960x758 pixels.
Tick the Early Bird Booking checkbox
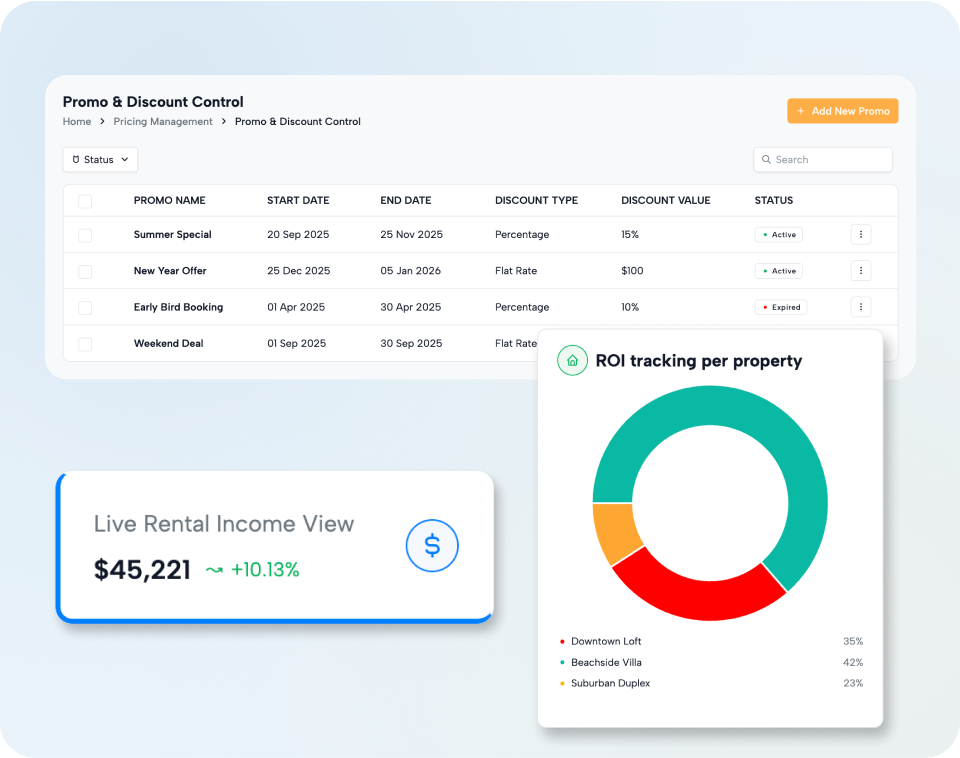[x=85, y=308]
